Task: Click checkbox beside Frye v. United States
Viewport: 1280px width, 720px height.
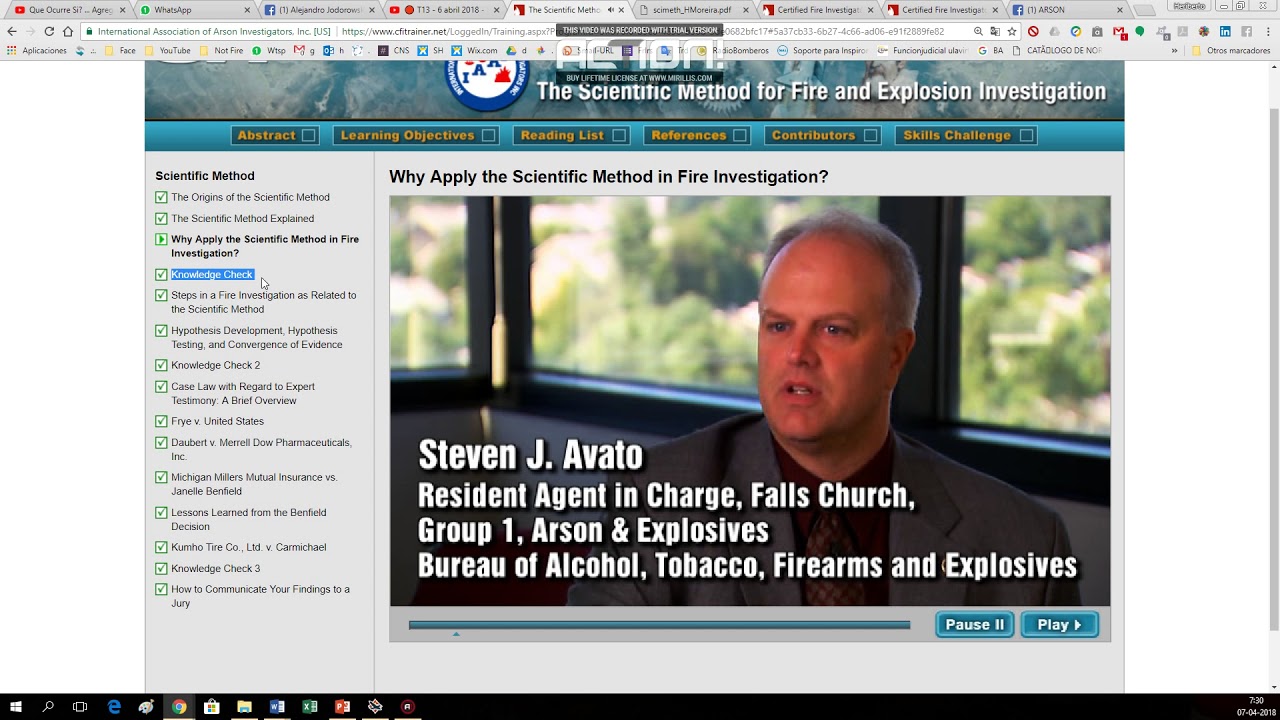Action: point(161,421)
